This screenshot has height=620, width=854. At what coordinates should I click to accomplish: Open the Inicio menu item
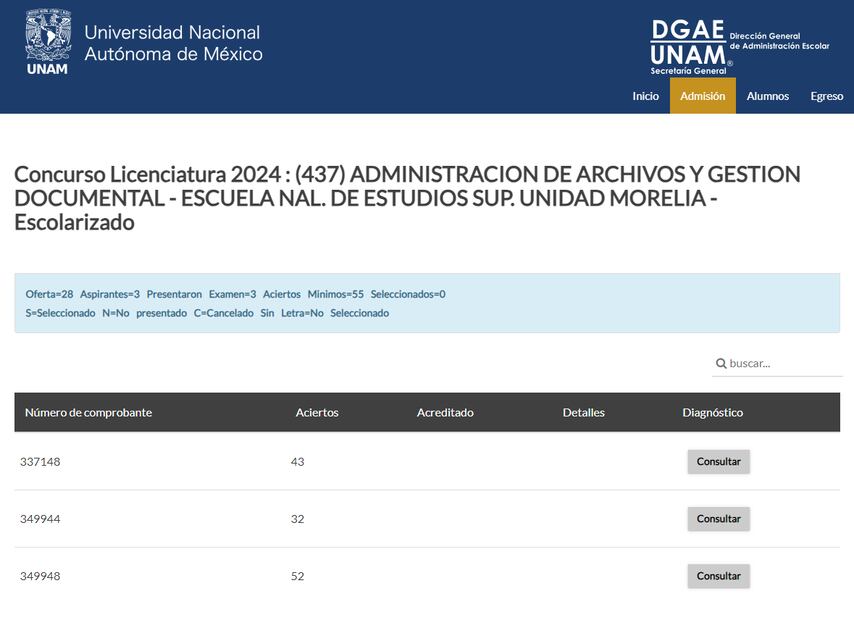point(645,96)
